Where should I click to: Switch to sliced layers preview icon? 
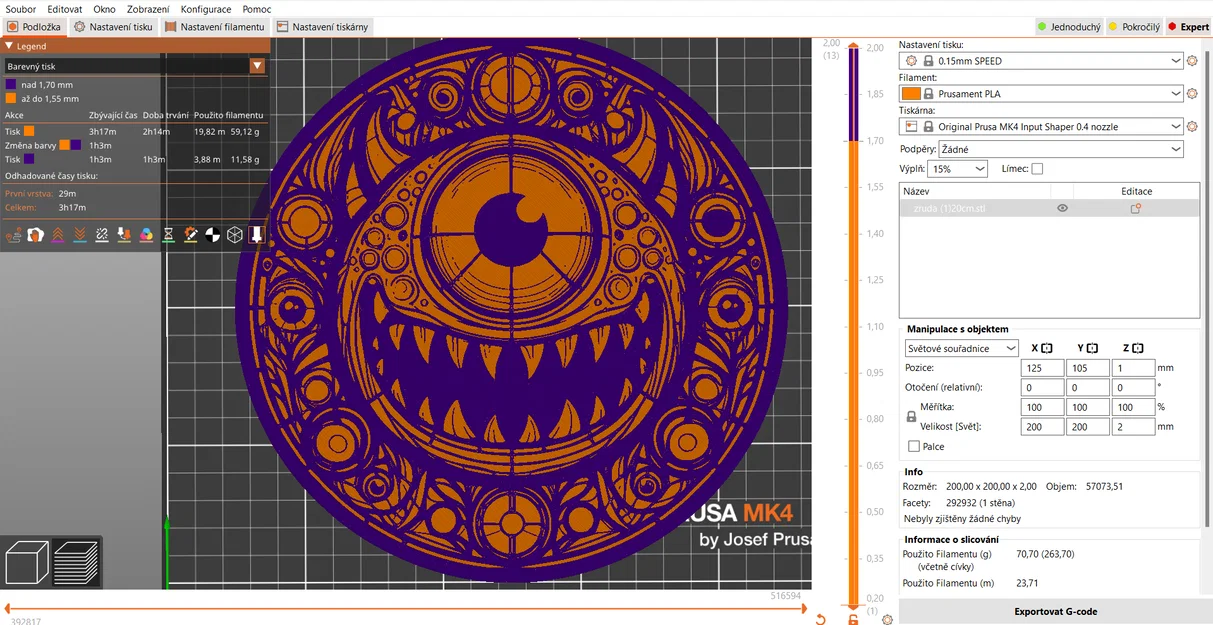[76, 563]
